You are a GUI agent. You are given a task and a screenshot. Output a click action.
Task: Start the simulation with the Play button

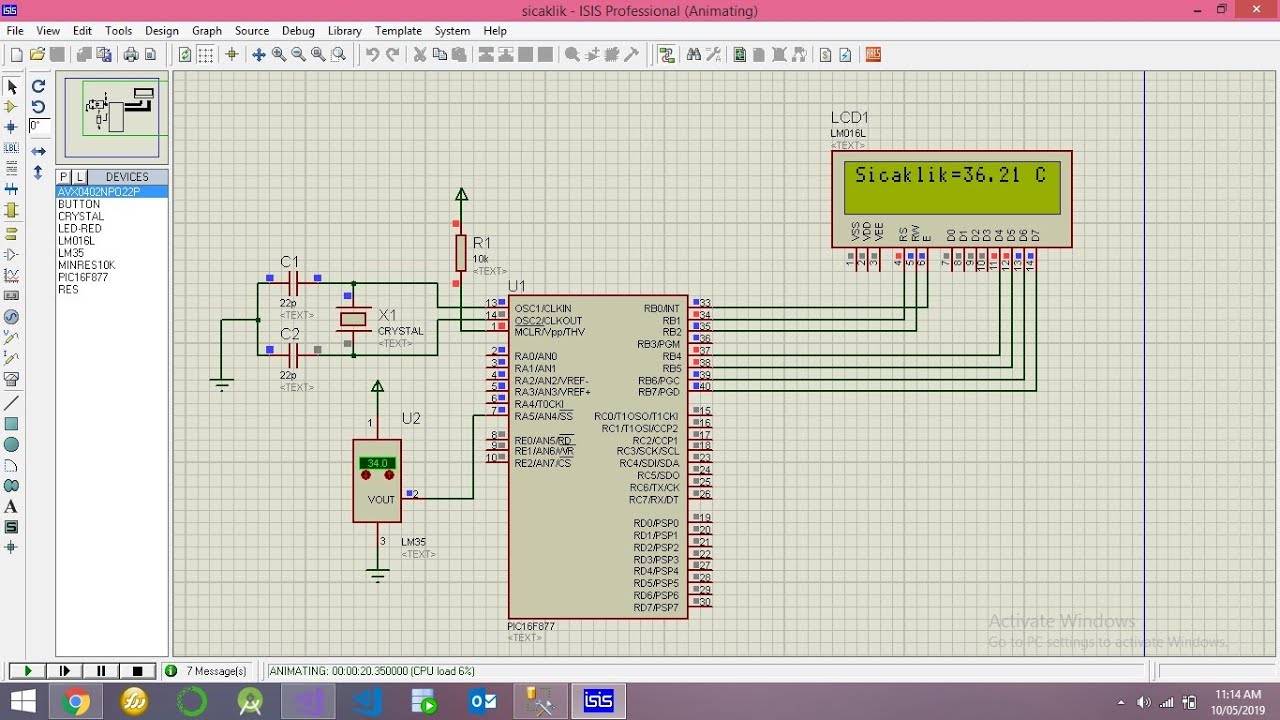click(27, 671)
